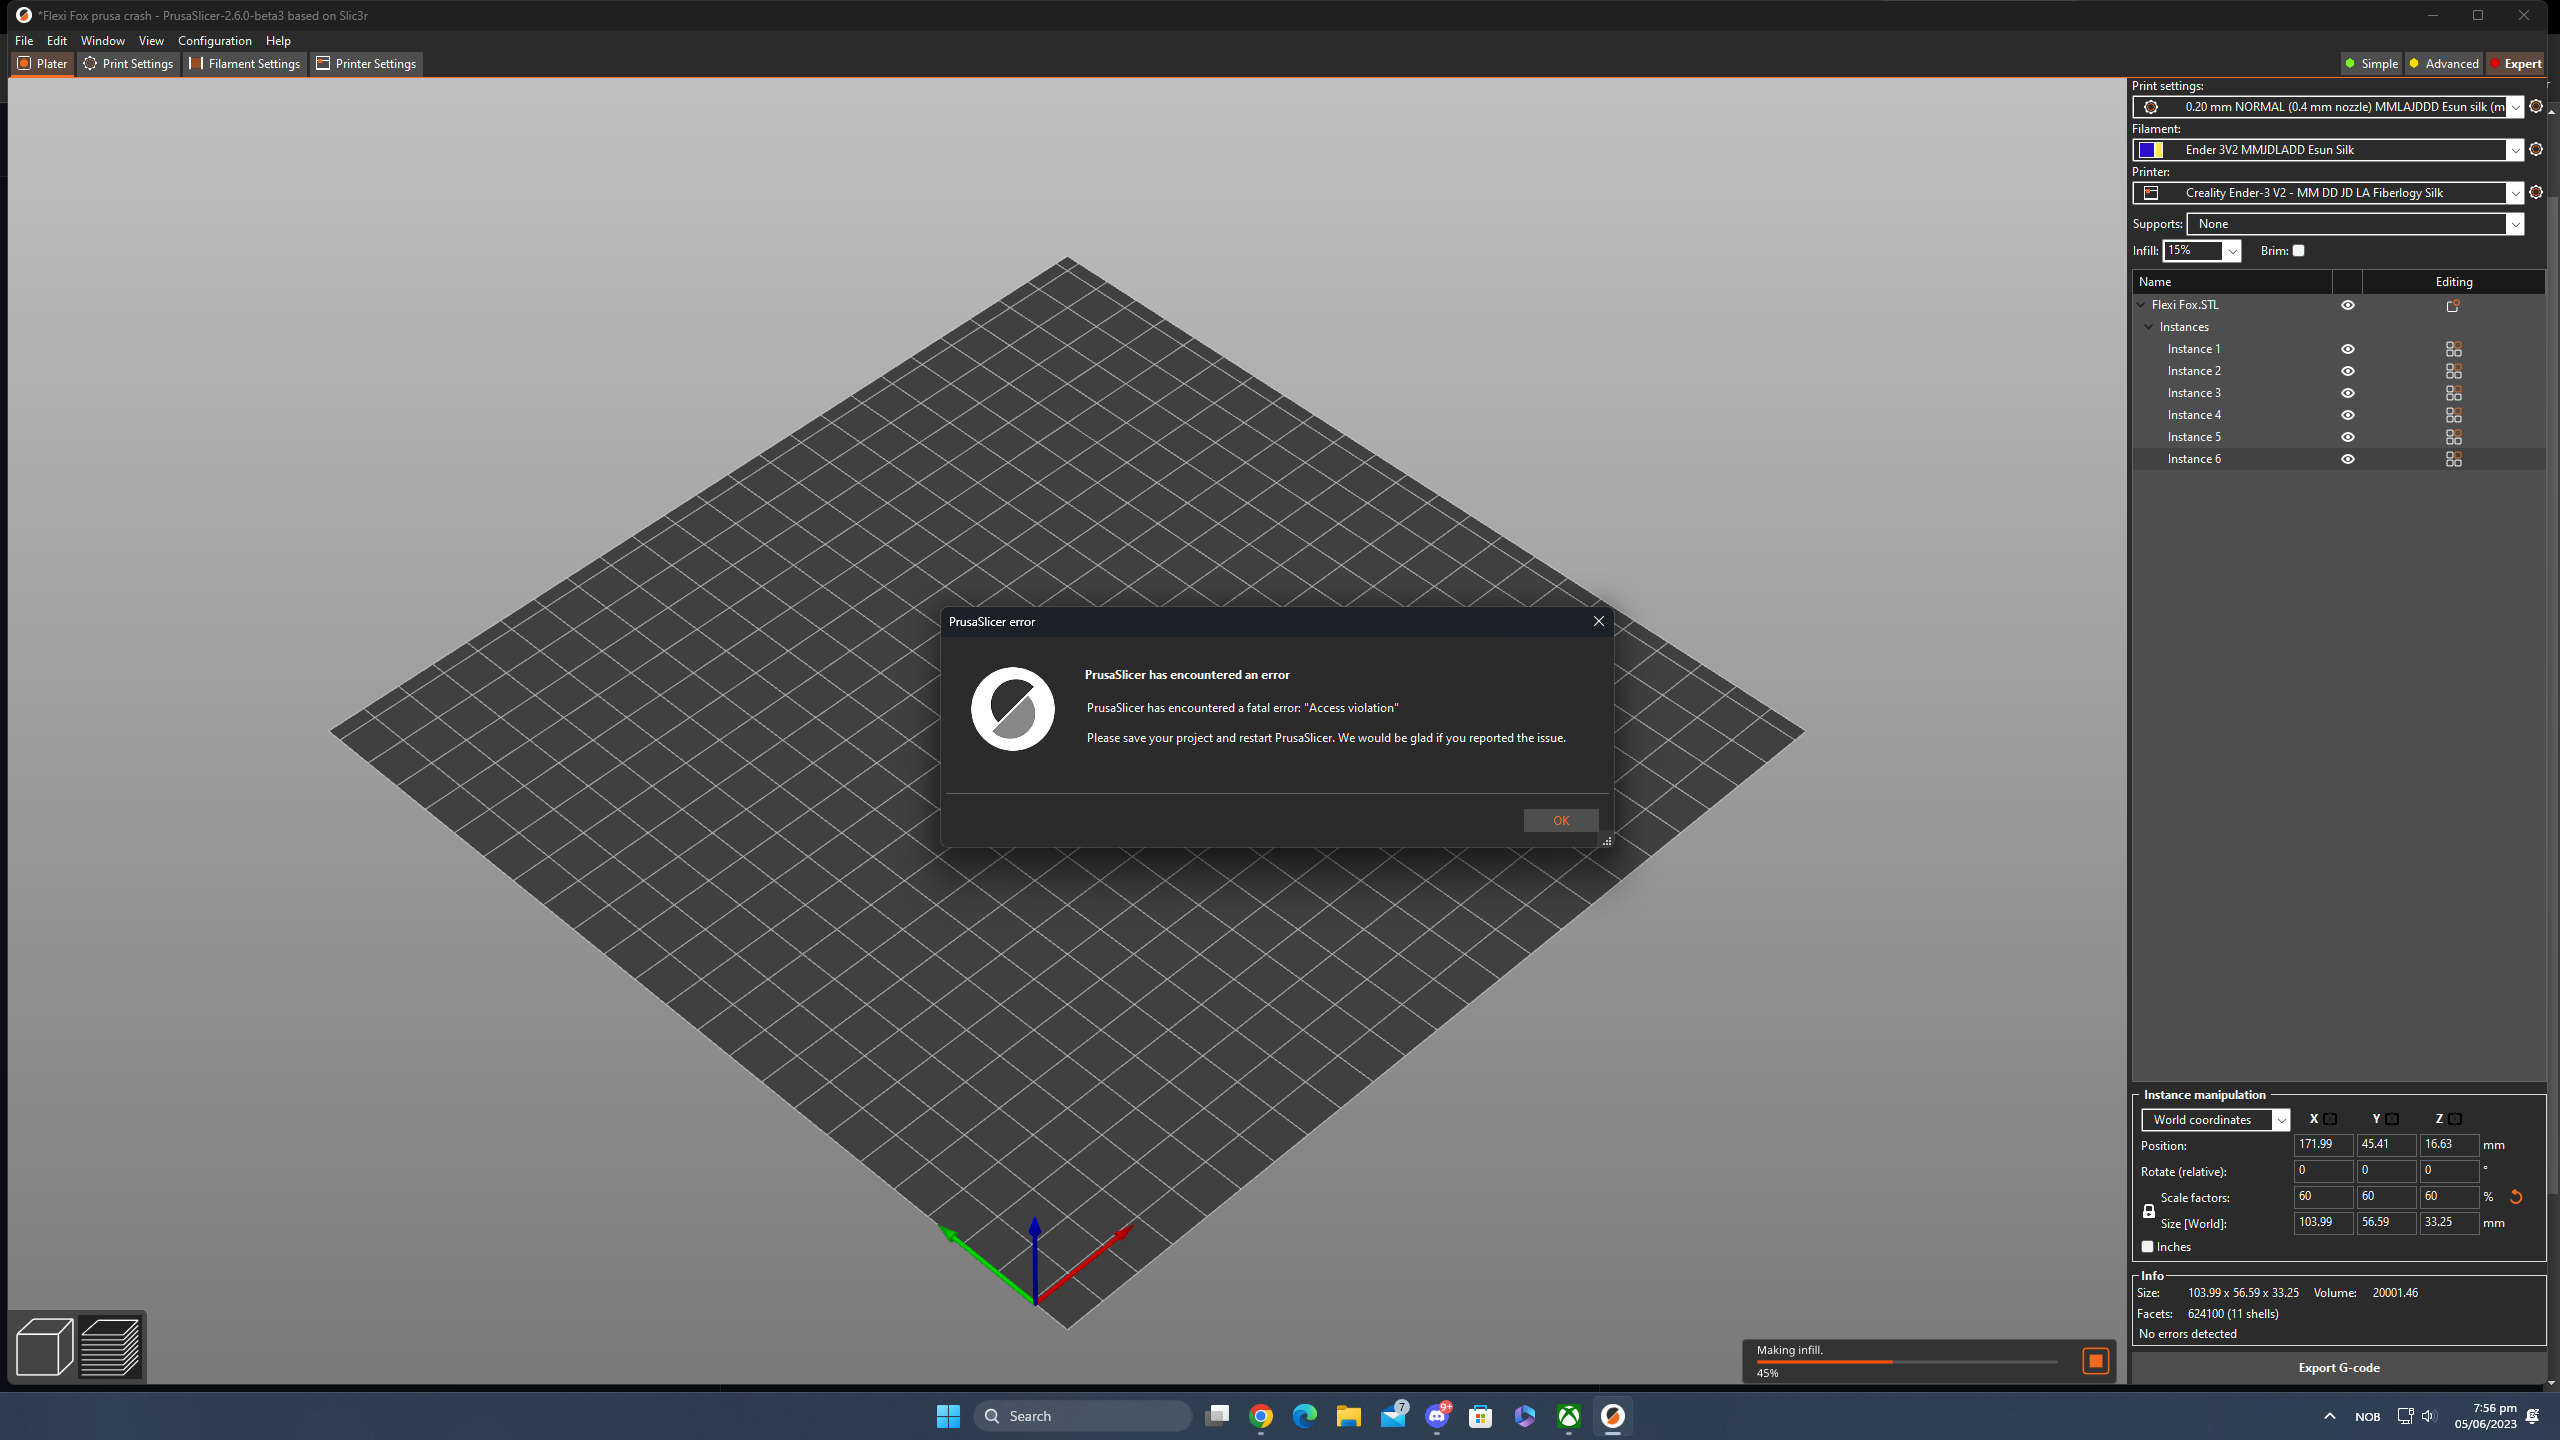This screenshot has width=2560, height=1440.
Task: Click the filament color swatch
Action: pos(2152,150)
